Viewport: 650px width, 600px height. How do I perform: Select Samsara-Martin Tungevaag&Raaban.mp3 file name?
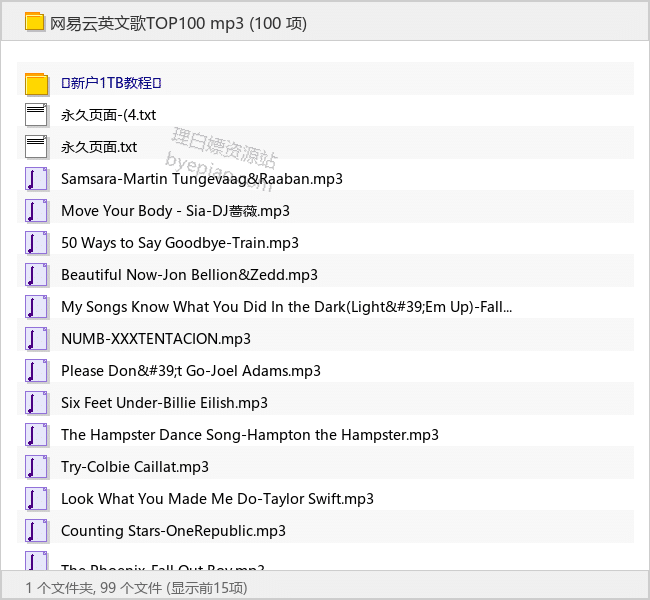(x=202, y=179)
